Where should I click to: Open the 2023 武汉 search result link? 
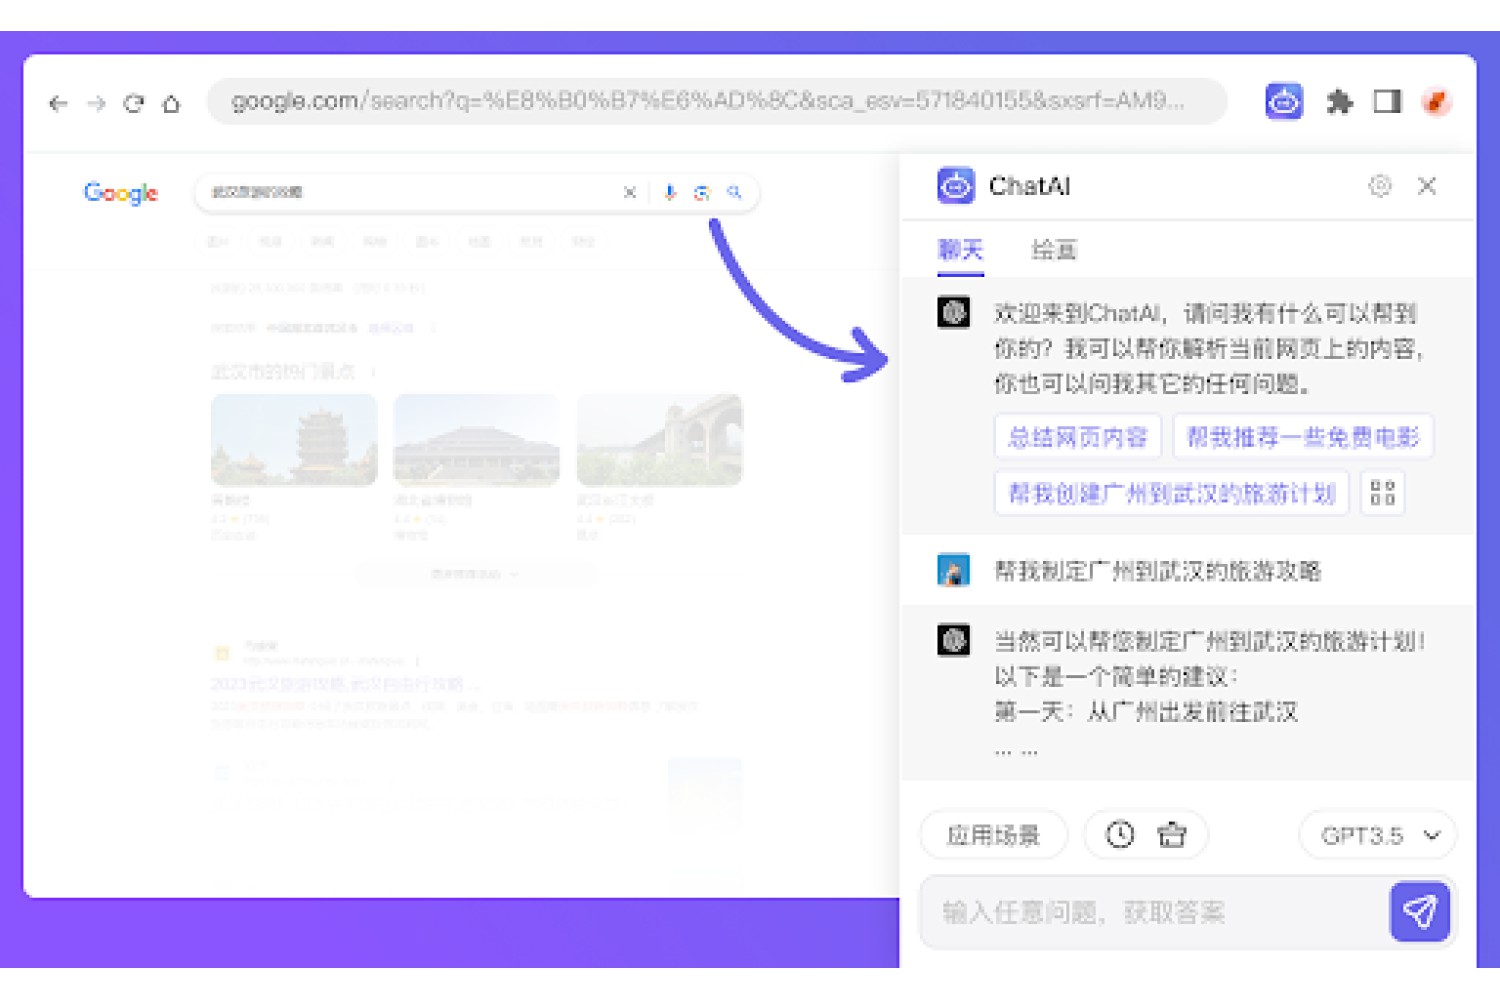[x=344, y=684]
